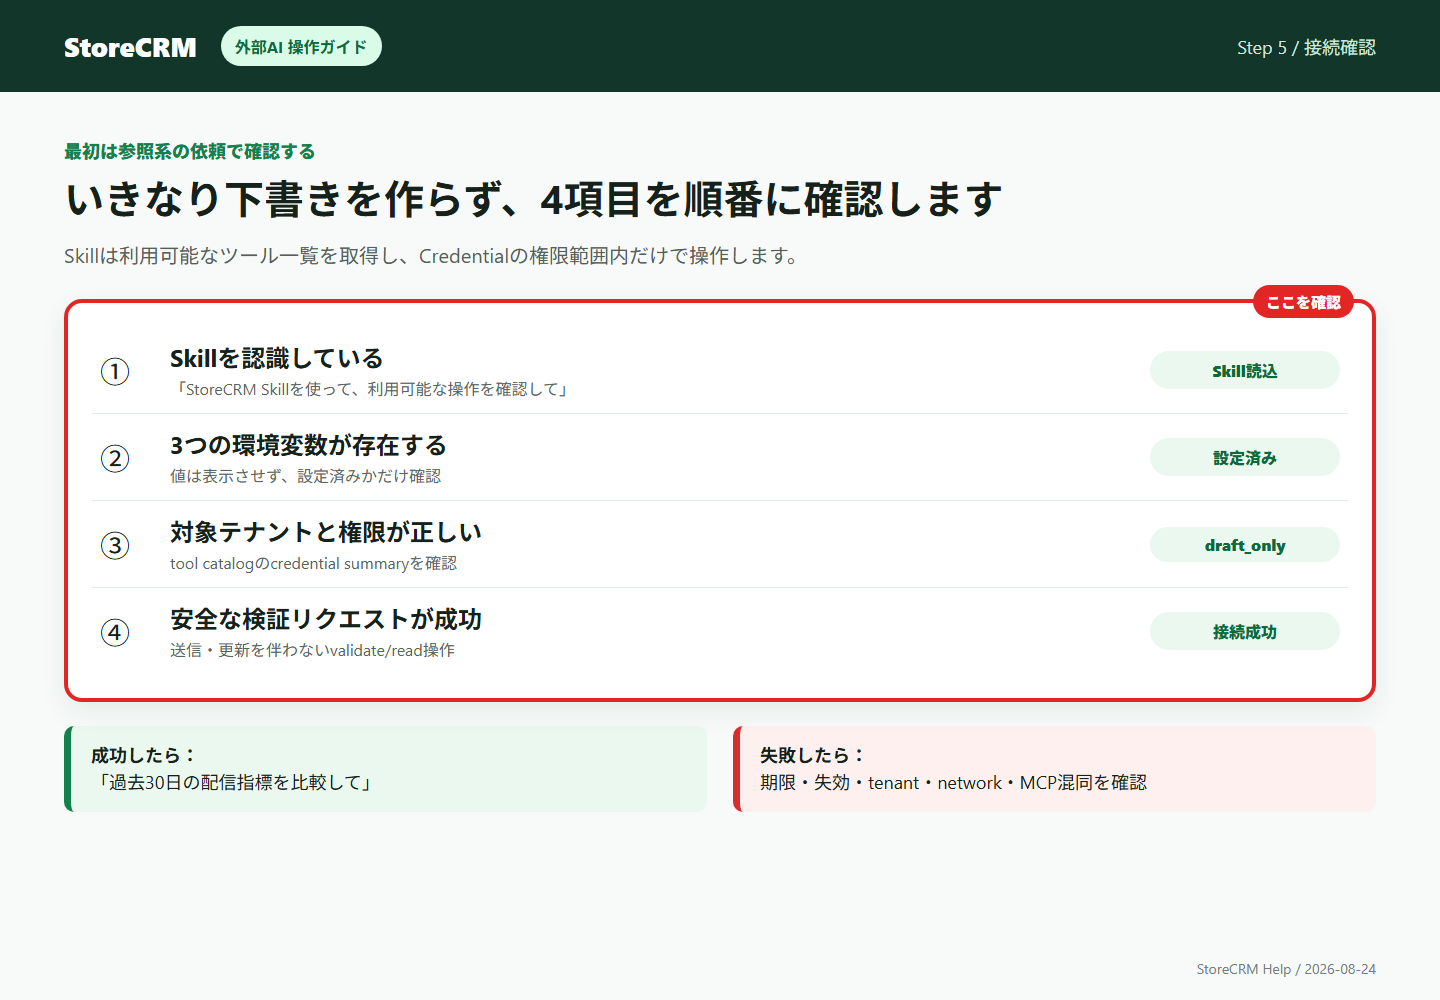This screenshot has width=1440, height=1000.
Task: Click the 値は表示させず description text
Action: click(305, 476)
